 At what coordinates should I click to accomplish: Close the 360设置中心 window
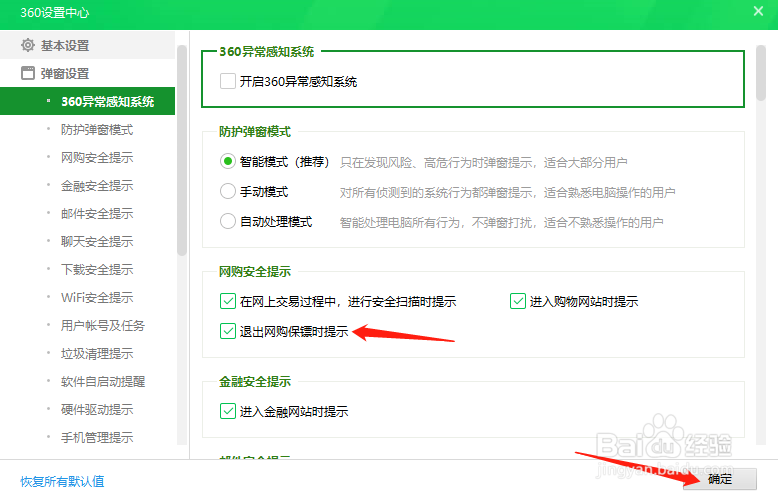(758, 11)
